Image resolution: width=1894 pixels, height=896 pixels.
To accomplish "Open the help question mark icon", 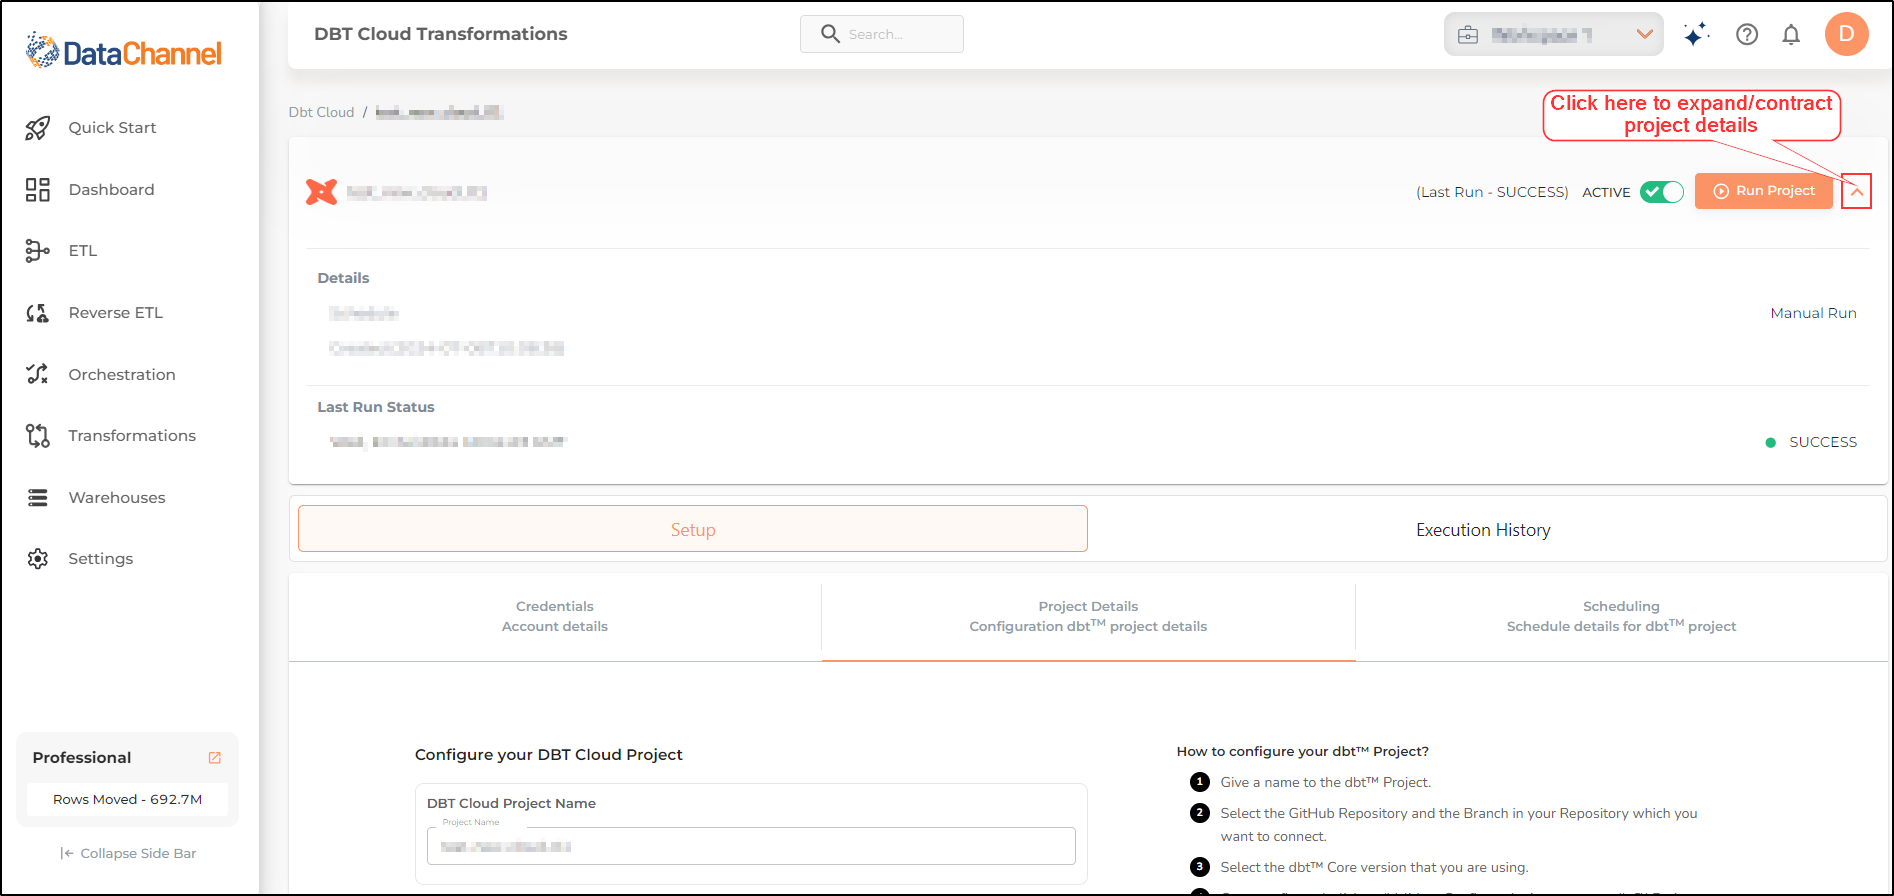I will [x=1747, y=35].
